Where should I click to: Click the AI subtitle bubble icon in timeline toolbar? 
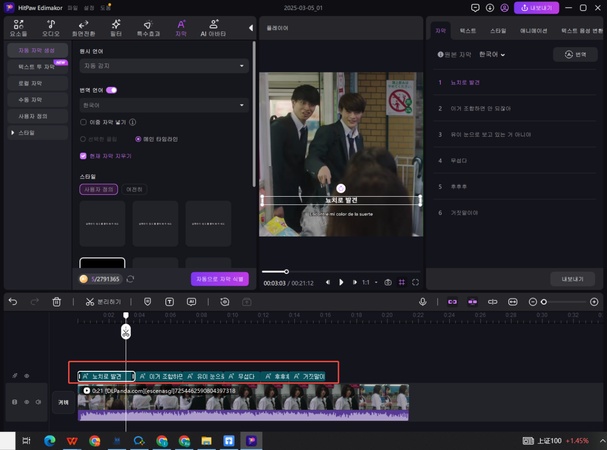(191, 302)
